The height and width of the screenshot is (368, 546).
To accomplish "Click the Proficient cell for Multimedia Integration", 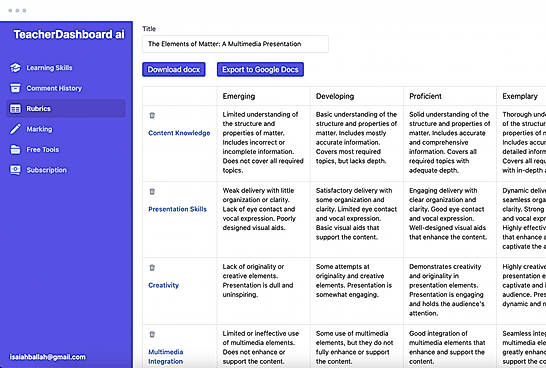I will click(450, 346).
